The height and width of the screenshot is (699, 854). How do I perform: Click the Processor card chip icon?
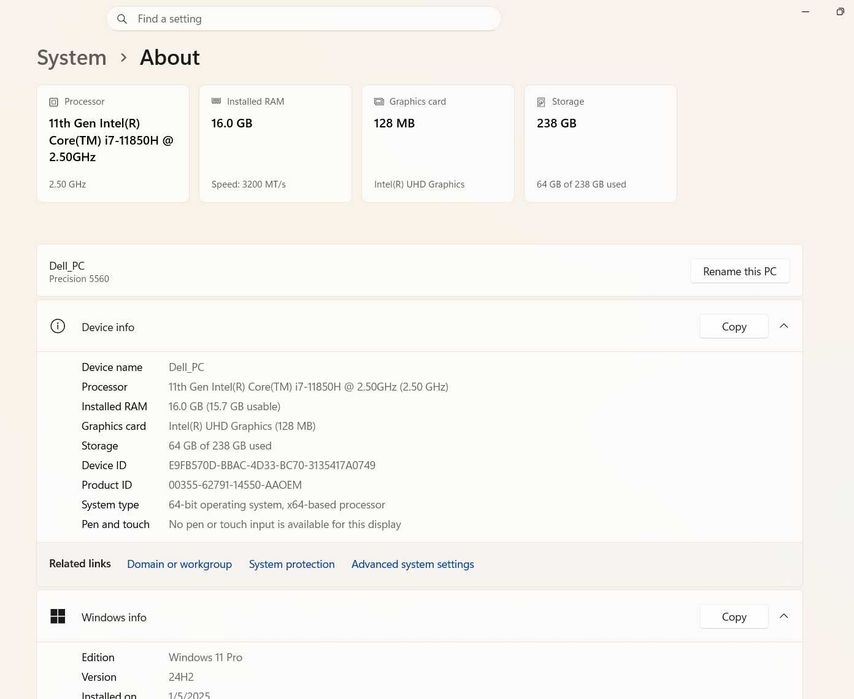(53, 102)
